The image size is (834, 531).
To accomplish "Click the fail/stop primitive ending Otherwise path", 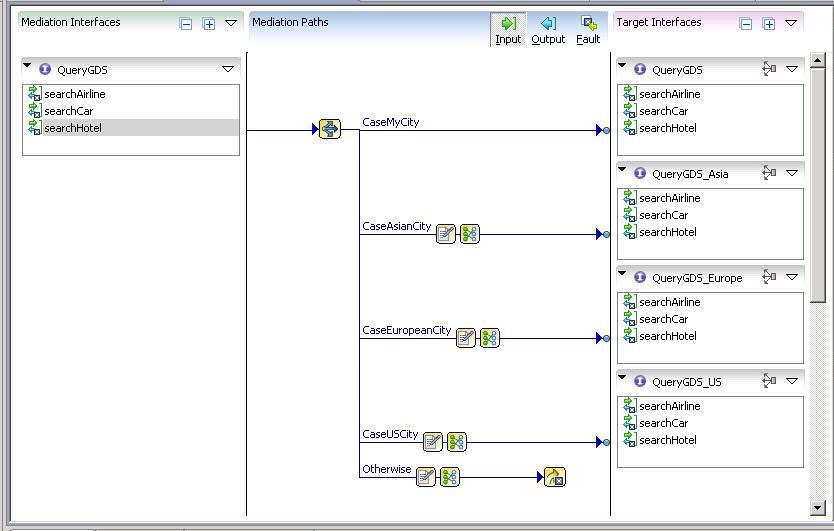I will click(555, 477).
